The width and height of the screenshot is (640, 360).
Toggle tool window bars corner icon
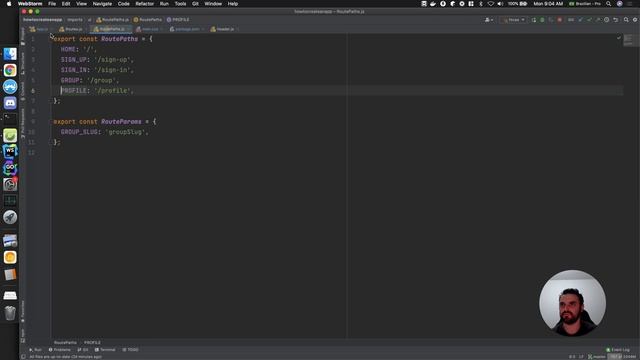tap(23, 357)
